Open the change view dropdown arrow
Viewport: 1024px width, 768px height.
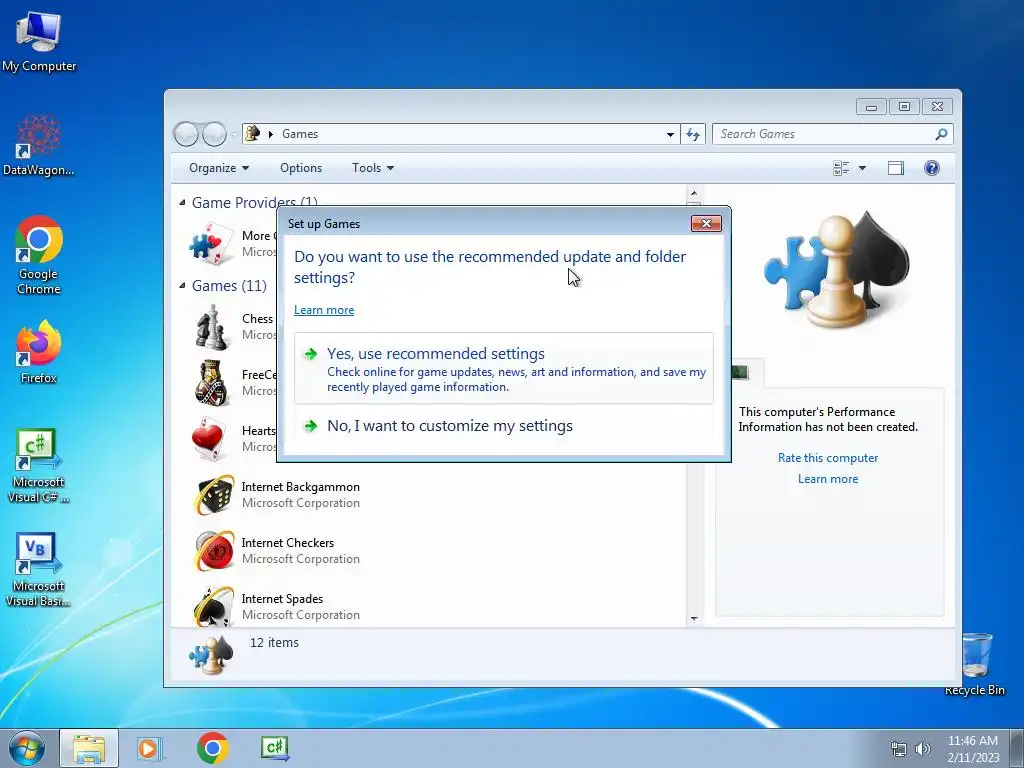[x=862, y=168]
